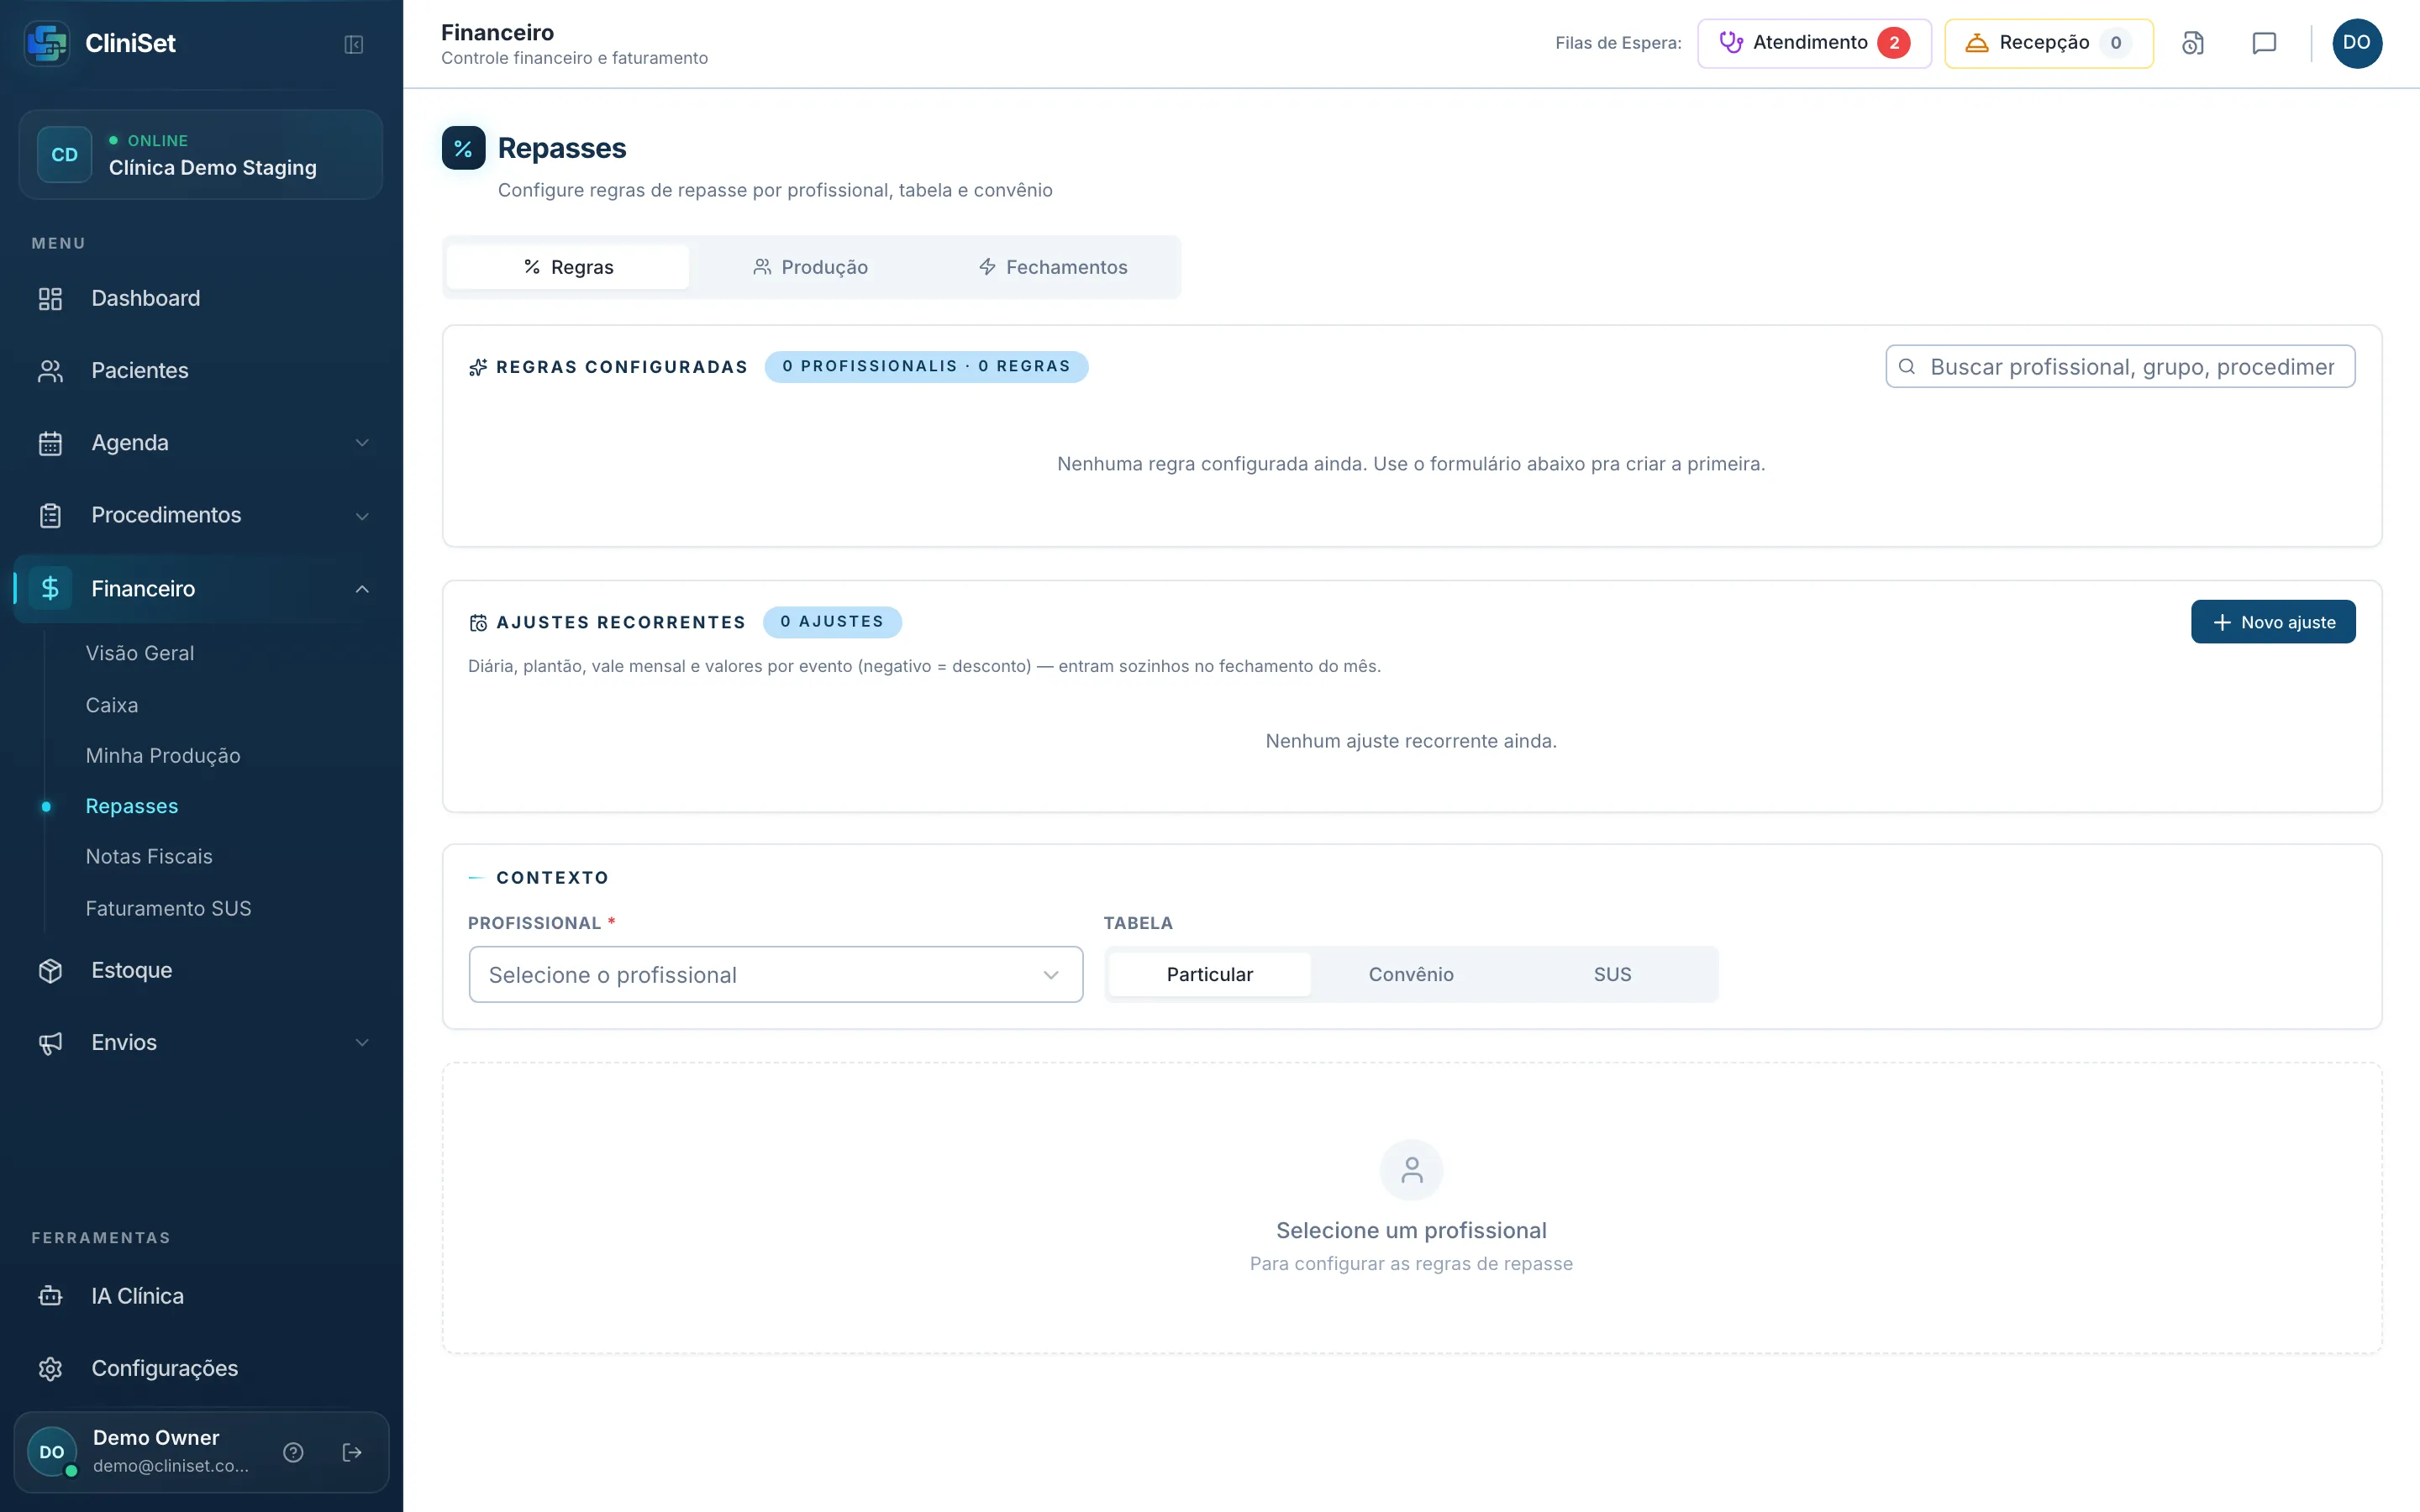
Task: Click the Configurações gear icon
Action: pos(50,1368)
